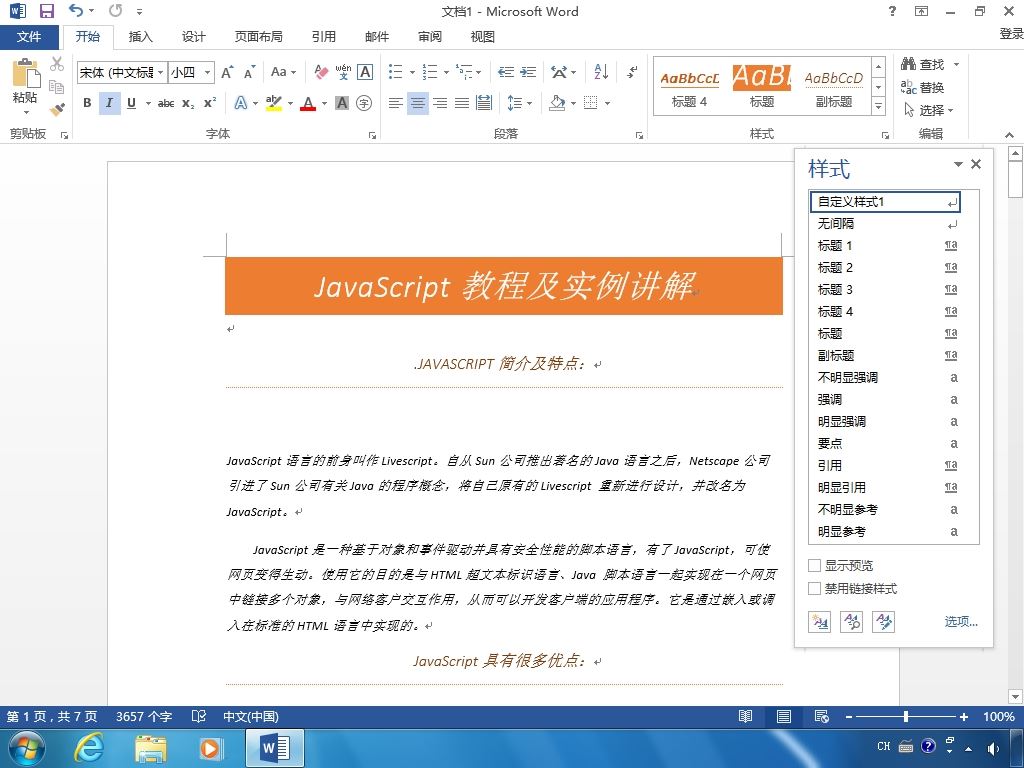The image size is (1024, 768).
Task: Switch to Read Mode view in status bar
Action: click(x=745, y=716)
